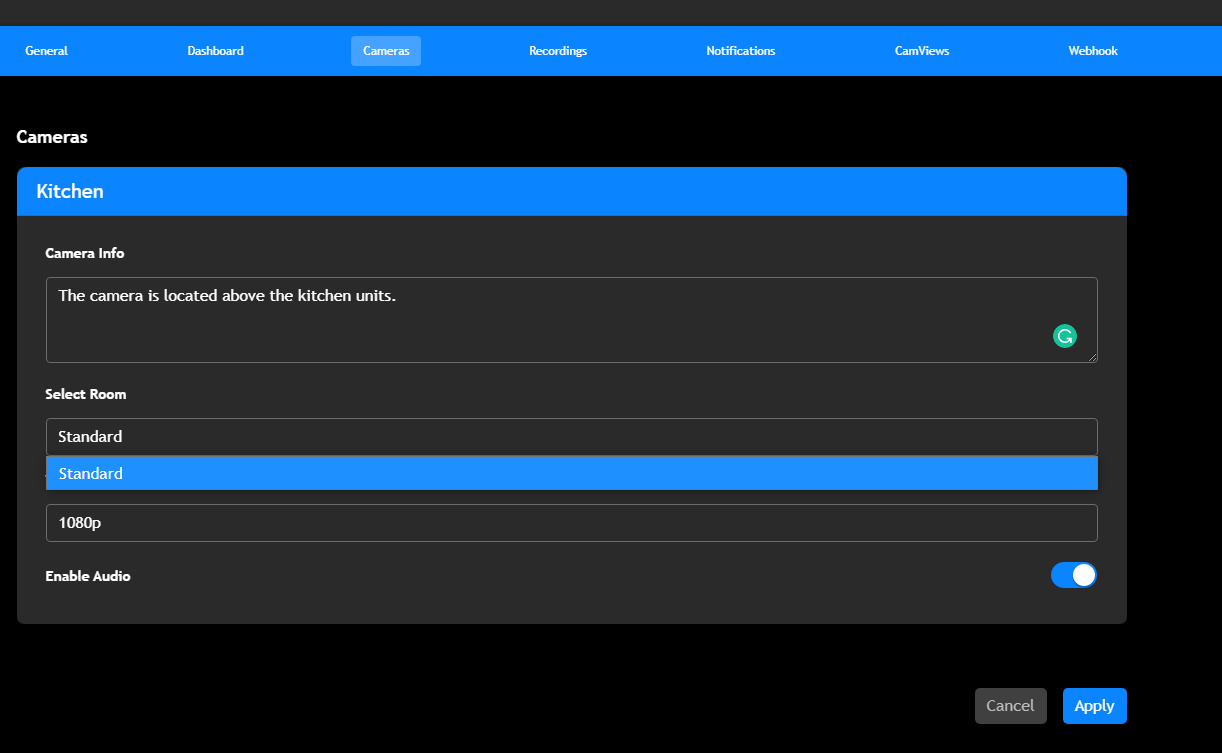Go to the Dashboard tab
The height and width of the screenshot is (753, 1222).
[215, 50]
